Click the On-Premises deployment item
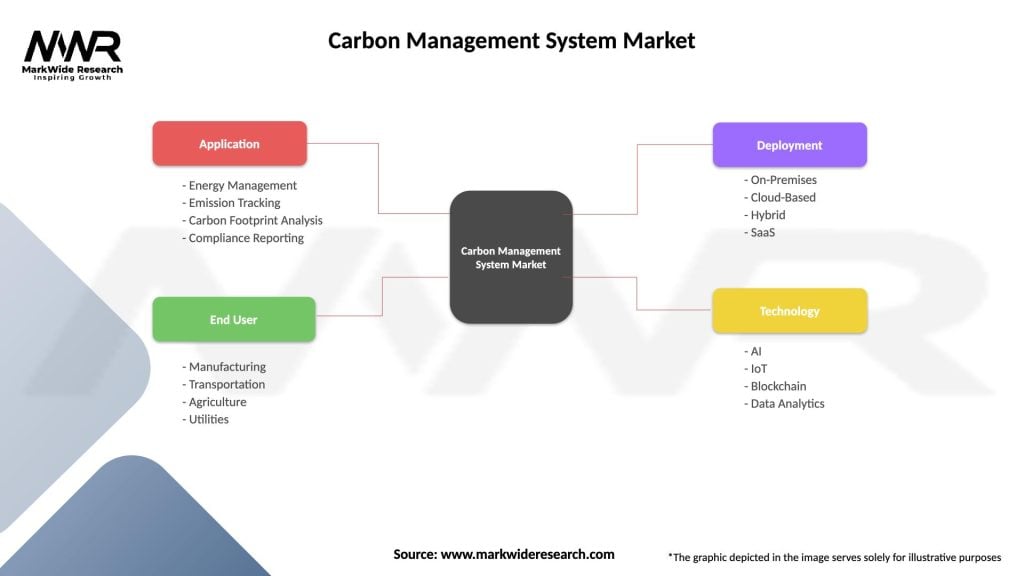Viewport: 1024px width, 576px height. (x=782, y=180)
